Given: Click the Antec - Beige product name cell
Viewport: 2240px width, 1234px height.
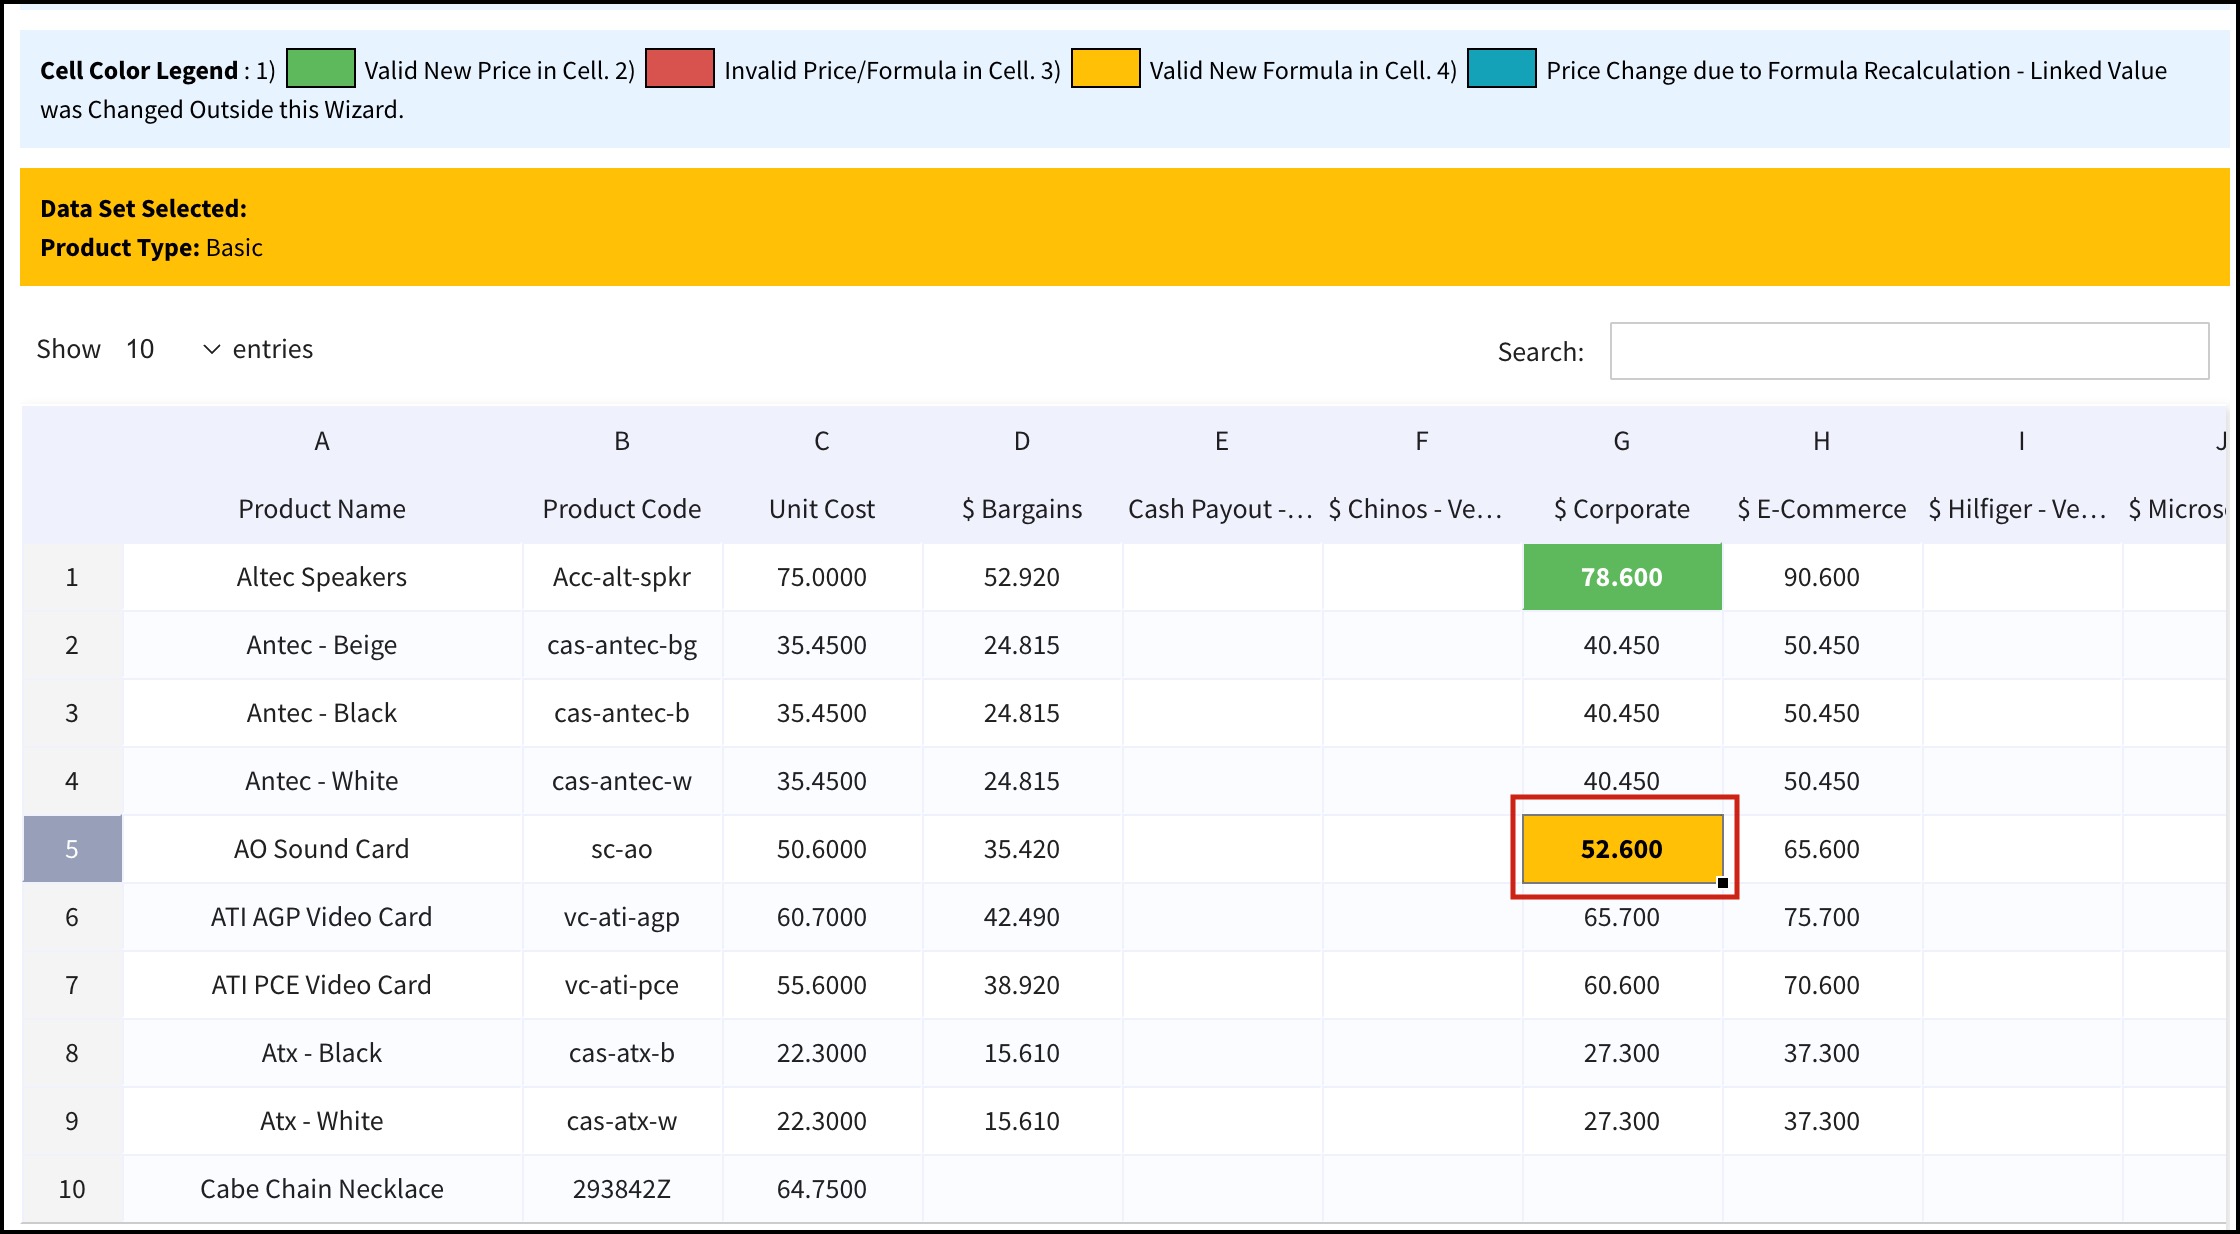Looking at the screenshot, I should 322,645.
